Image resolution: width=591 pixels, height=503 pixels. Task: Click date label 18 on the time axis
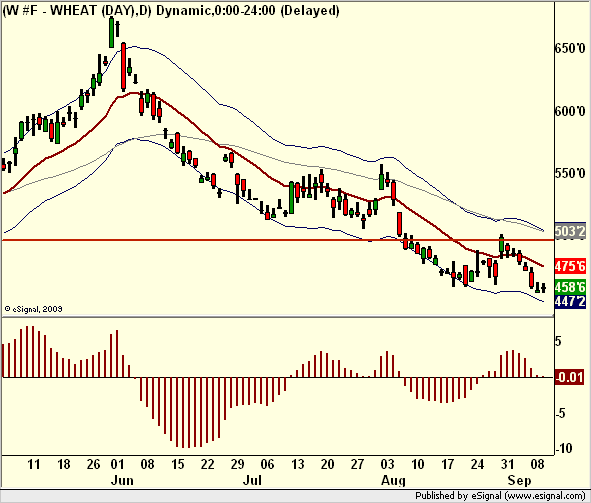pyautogui.click(x=64, y=464)
